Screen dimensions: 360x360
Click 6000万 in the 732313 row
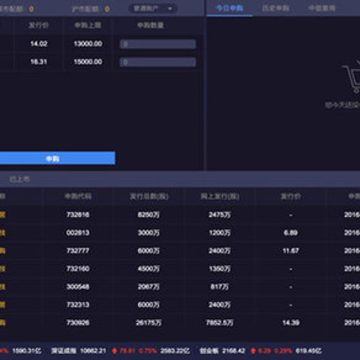pyautogui.click(x=149, y=305)
